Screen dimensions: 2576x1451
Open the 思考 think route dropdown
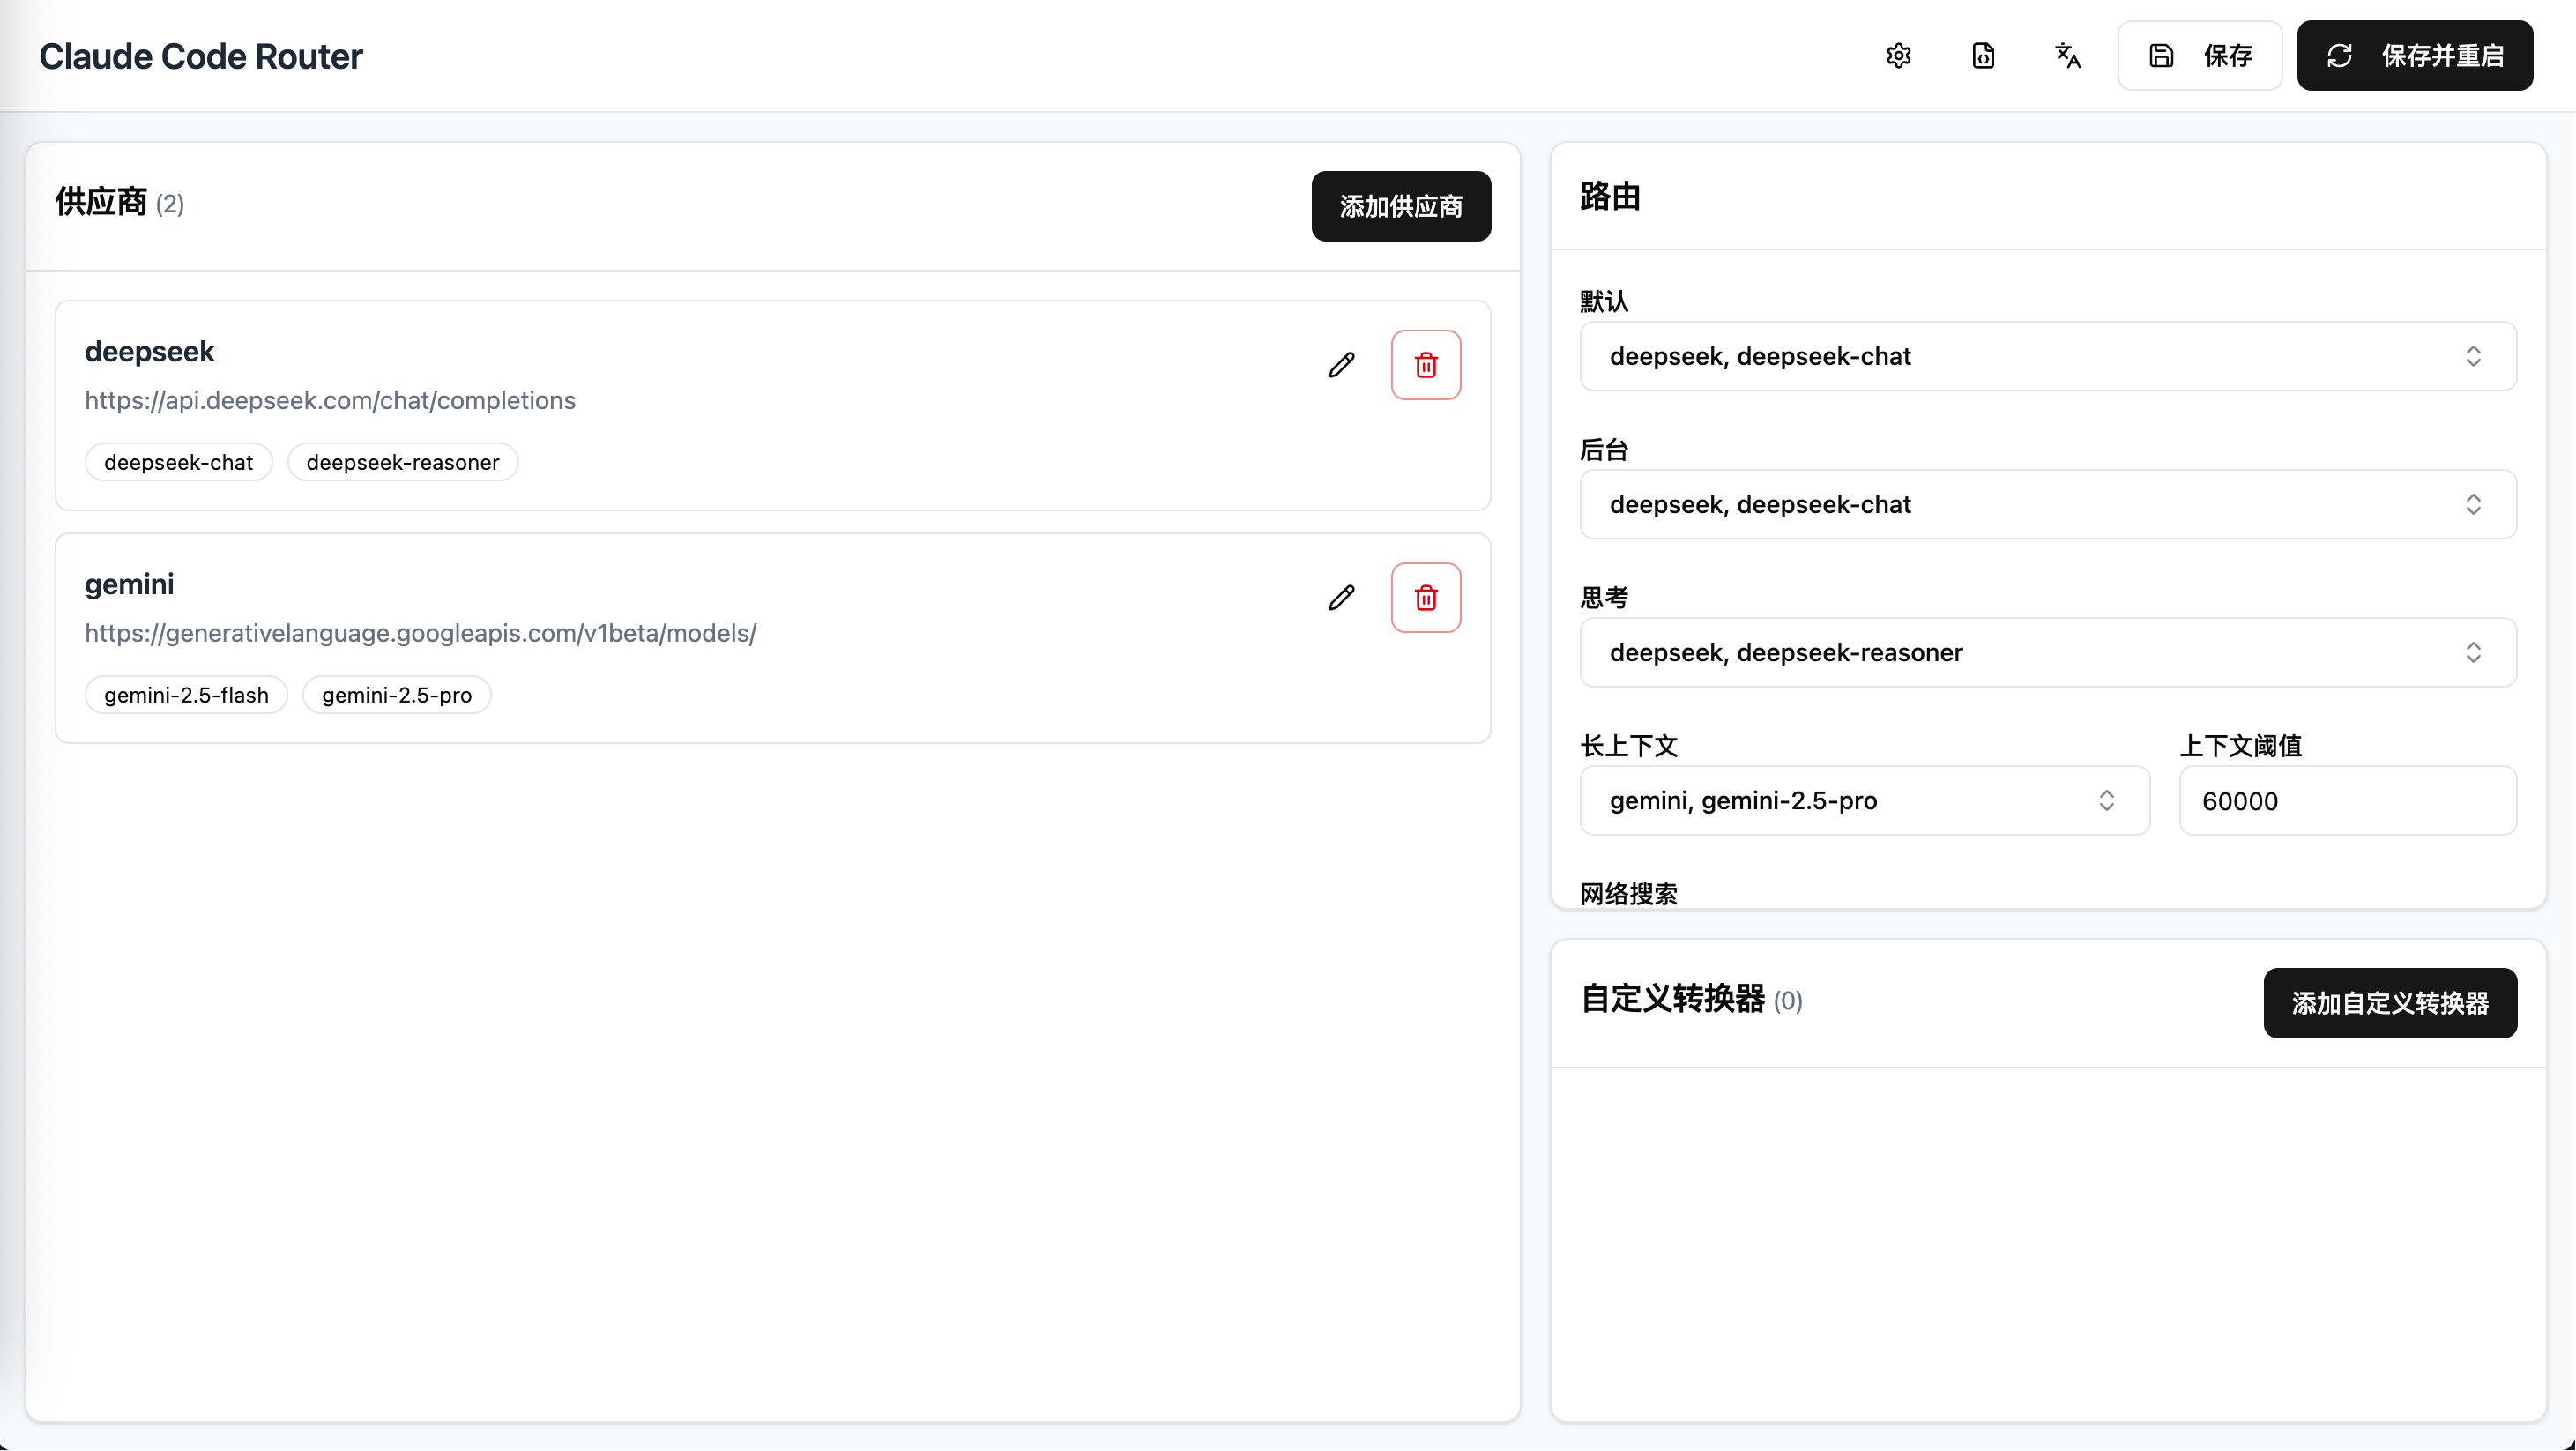point(2048,652)
